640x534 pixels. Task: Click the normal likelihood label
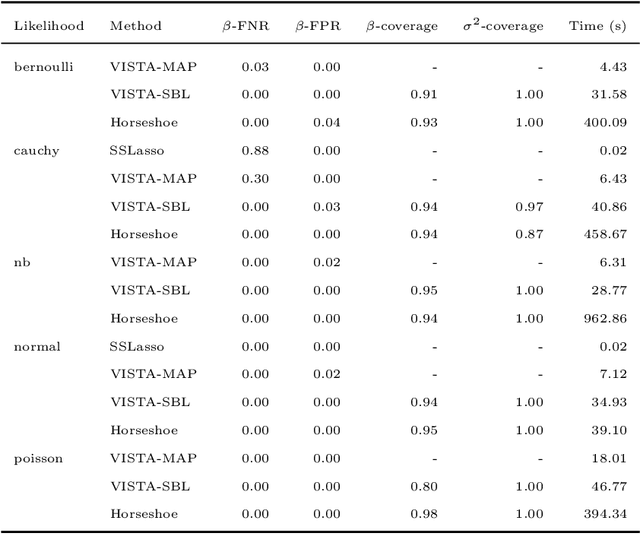tap(36, 346)
